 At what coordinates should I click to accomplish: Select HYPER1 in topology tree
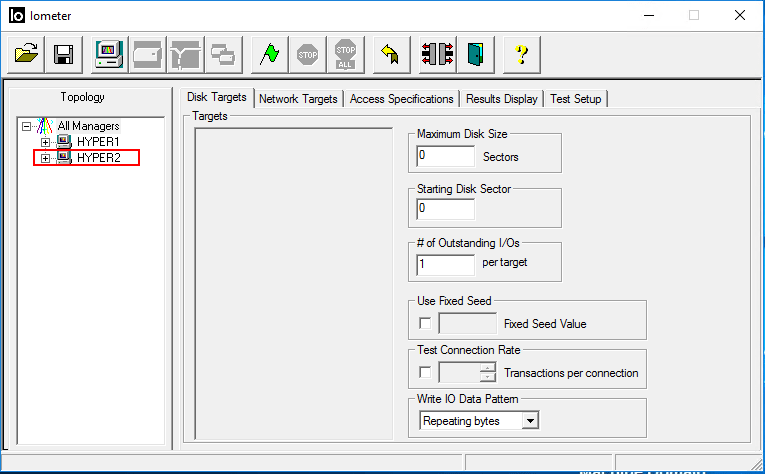pyautogui.click(x=98, y=142)
